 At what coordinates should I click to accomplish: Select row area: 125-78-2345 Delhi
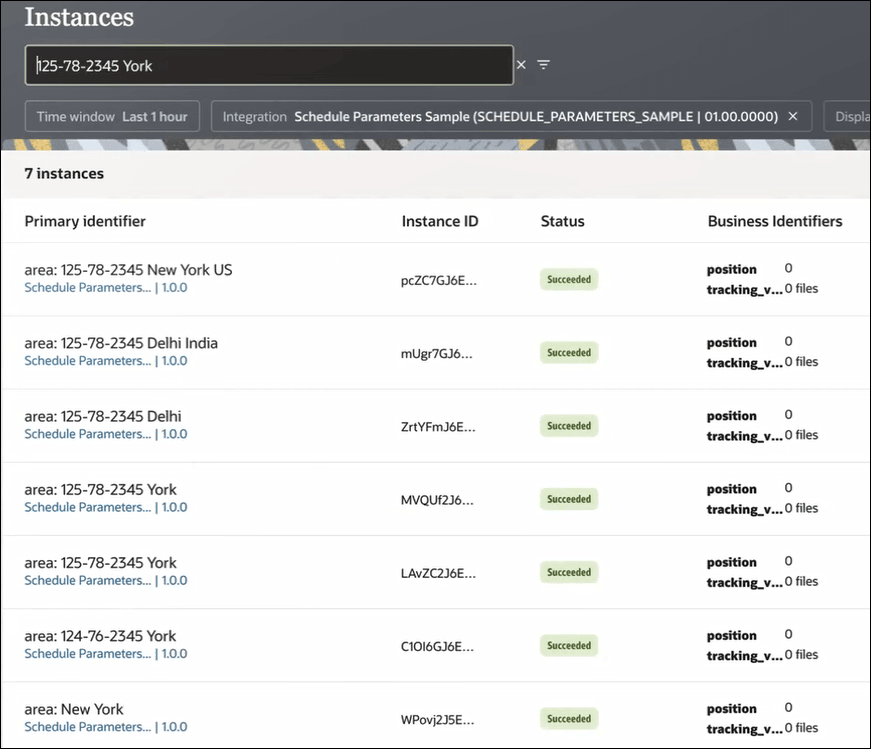point(436,426)
